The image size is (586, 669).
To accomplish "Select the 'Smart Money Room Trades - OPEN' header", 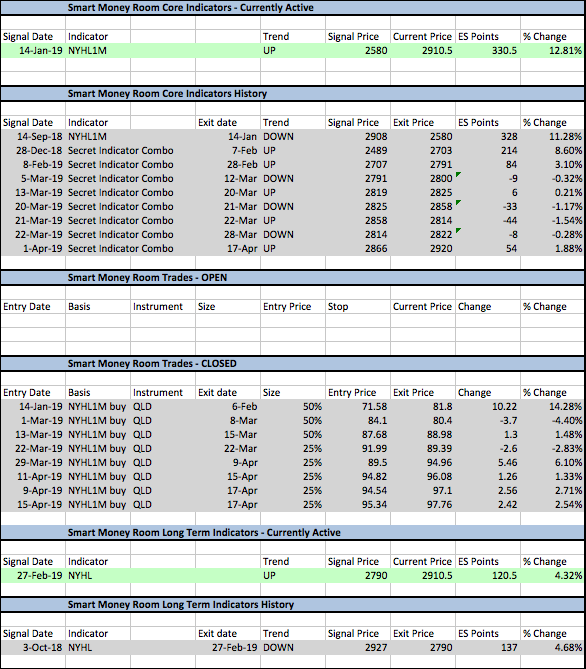I will tap(147, 278).
